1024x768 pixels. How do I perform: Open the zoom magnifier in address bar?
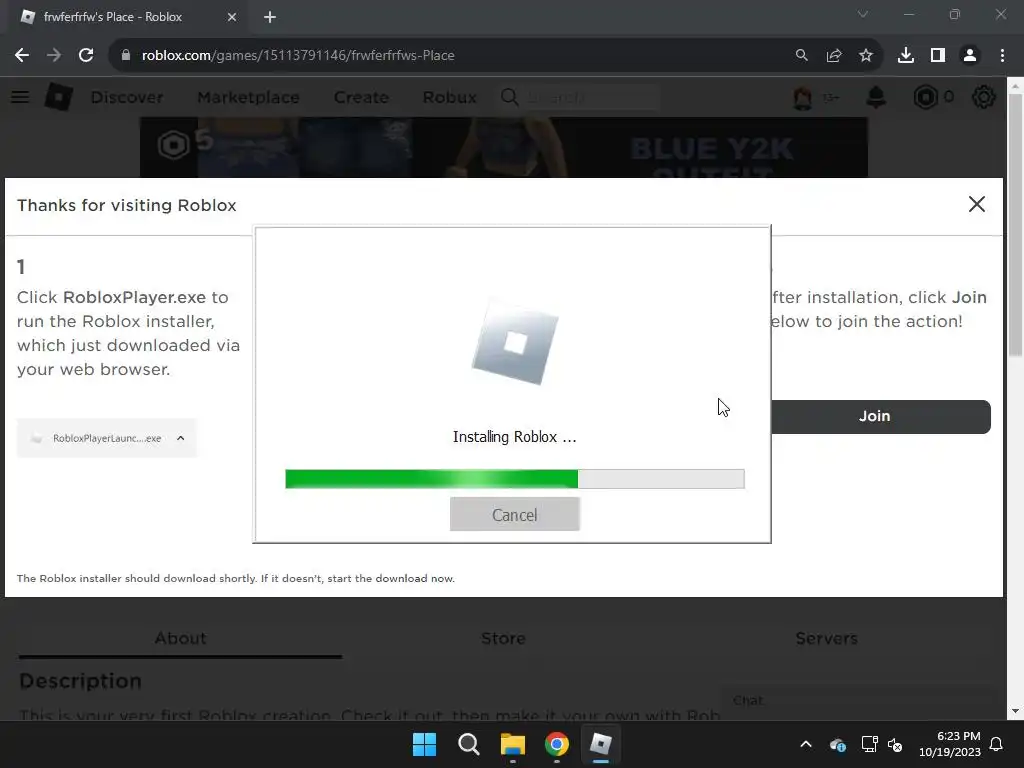[801, 56]
